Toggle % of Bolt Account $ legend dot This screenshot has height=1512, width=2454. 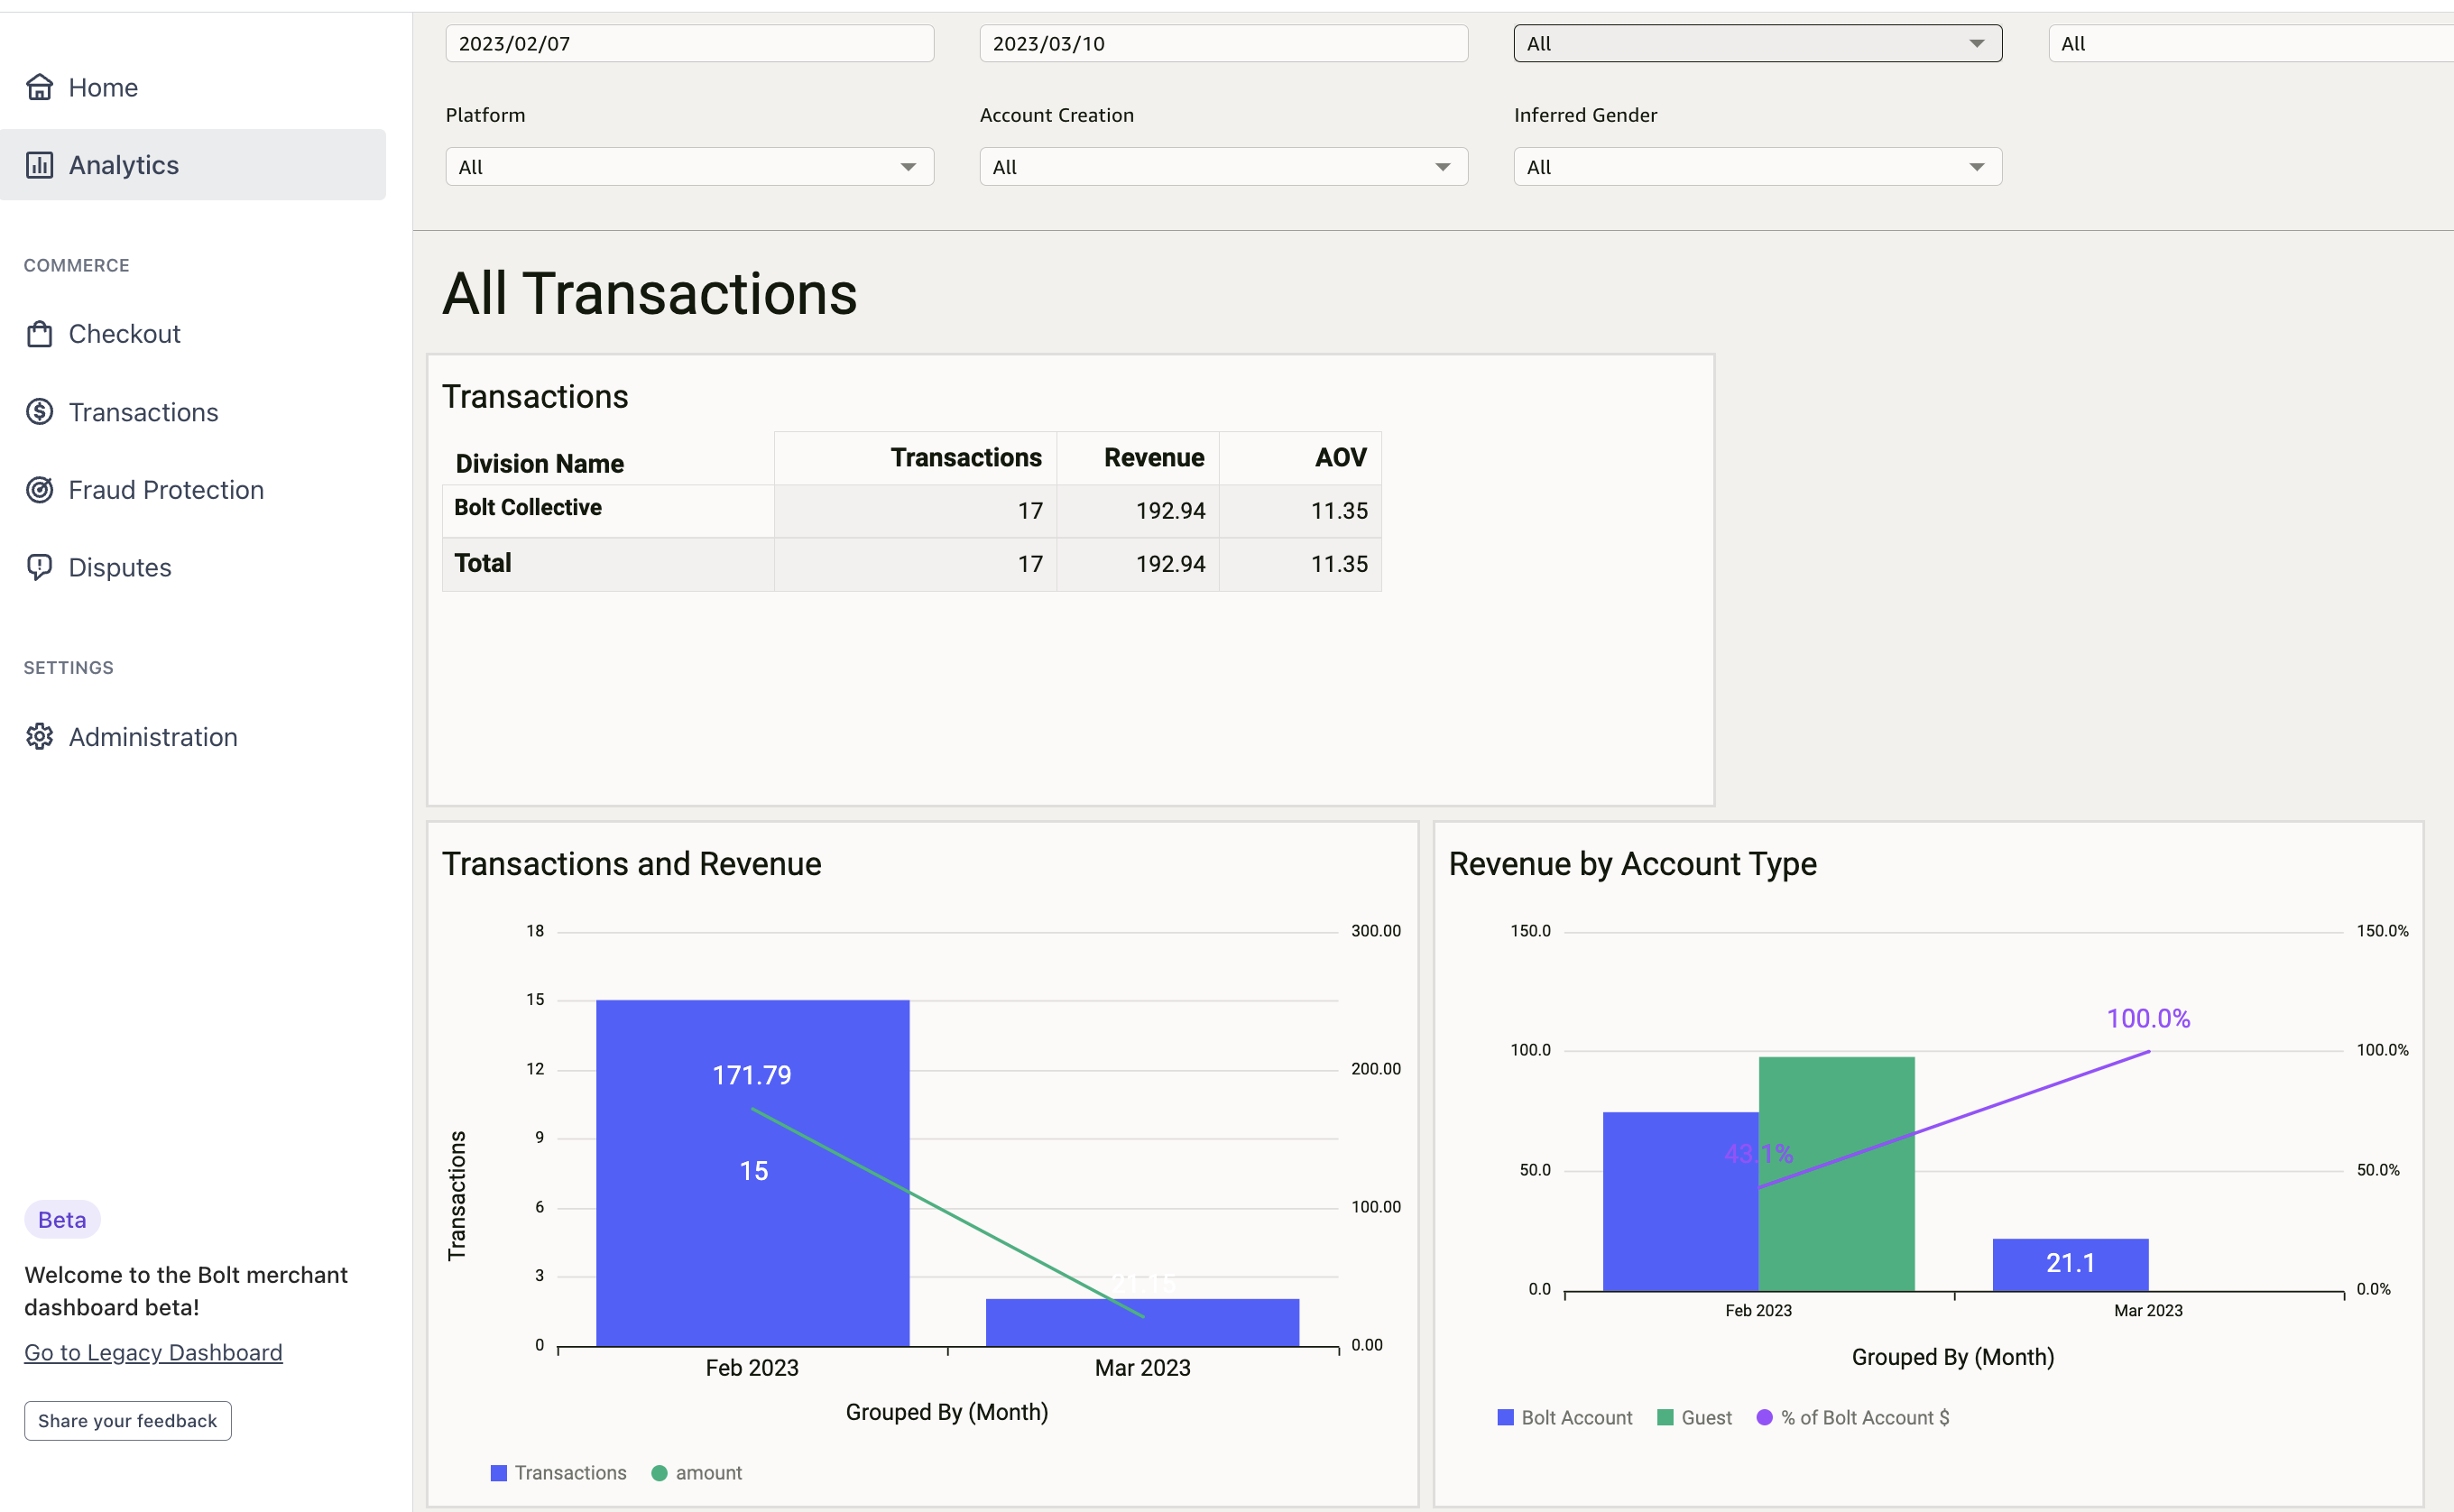(1765, 1418)
